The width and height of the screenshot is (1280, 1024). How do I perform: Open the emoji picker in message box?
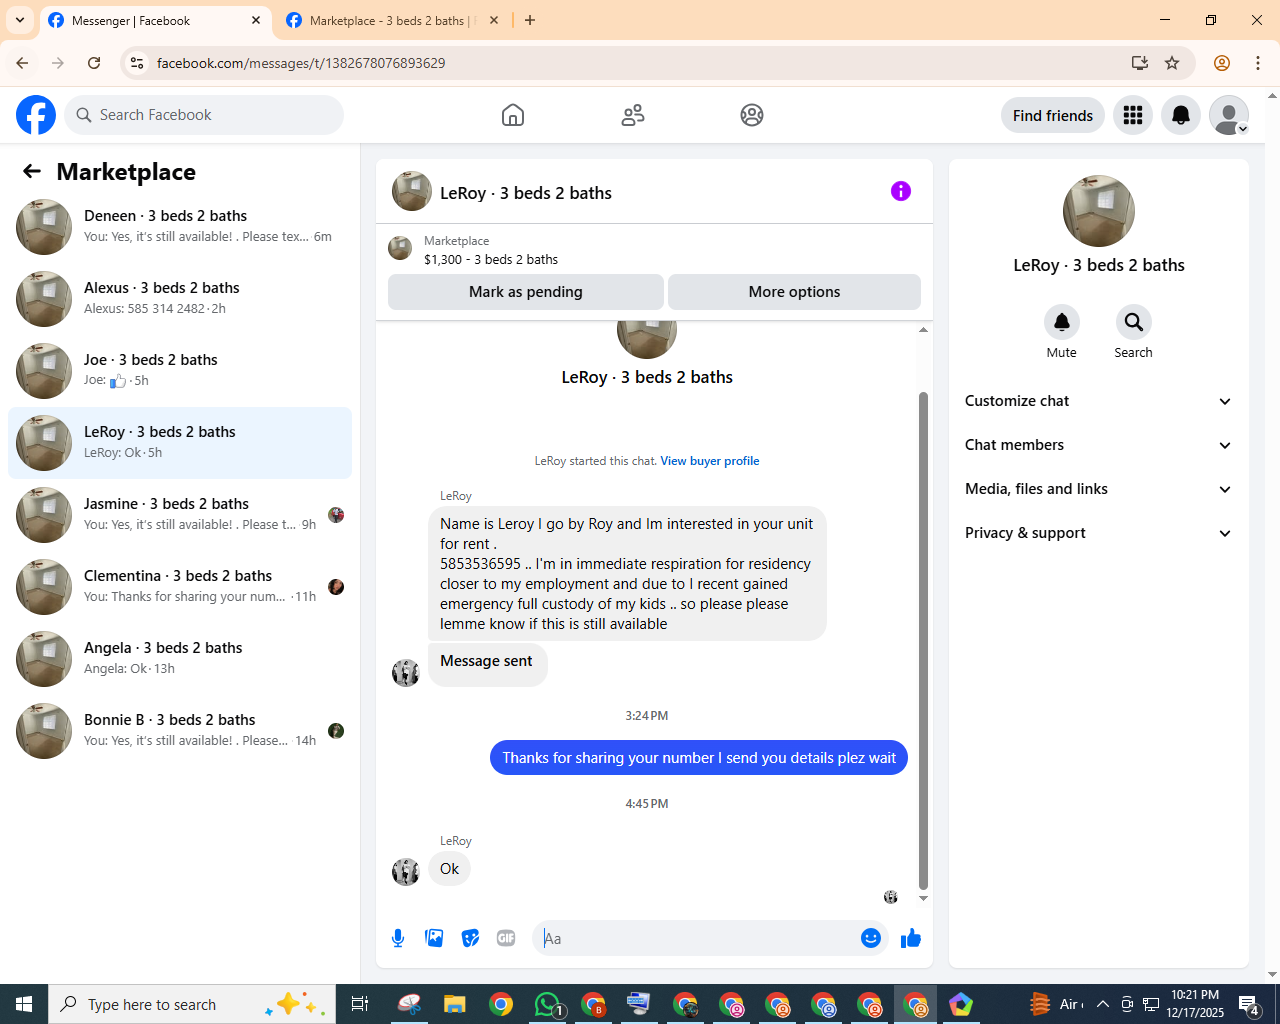[x=871, y=938]
